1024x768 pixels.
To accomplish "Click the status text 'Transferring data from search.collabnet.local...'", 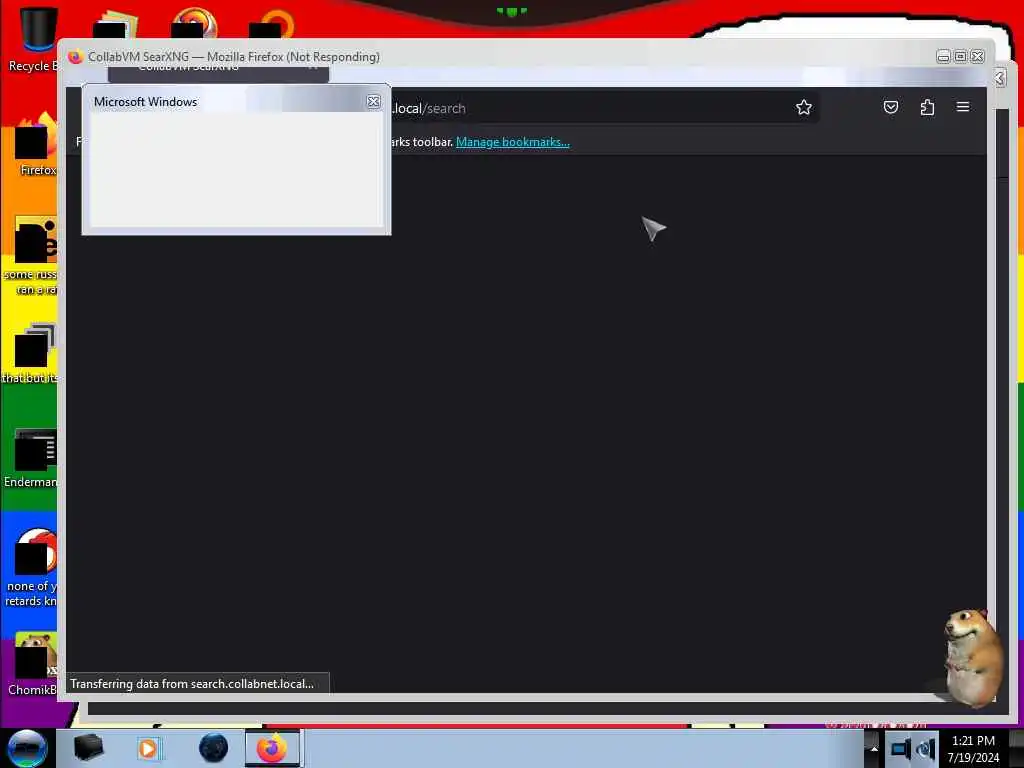I will 192,684.
